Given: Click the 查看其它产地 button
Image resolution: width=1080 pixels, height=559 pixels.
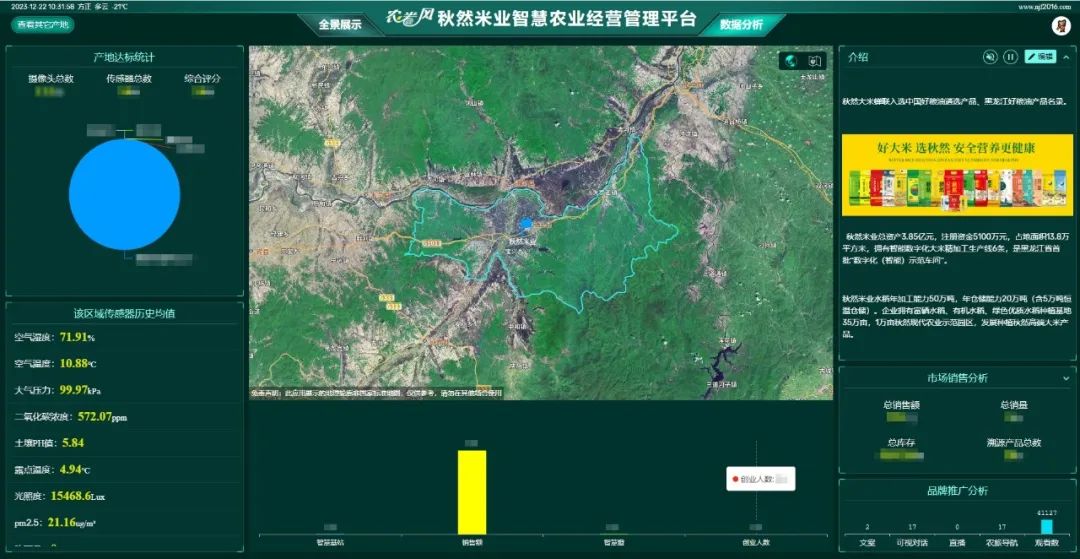Looking at the screenshot, I should tap(43, 24).
